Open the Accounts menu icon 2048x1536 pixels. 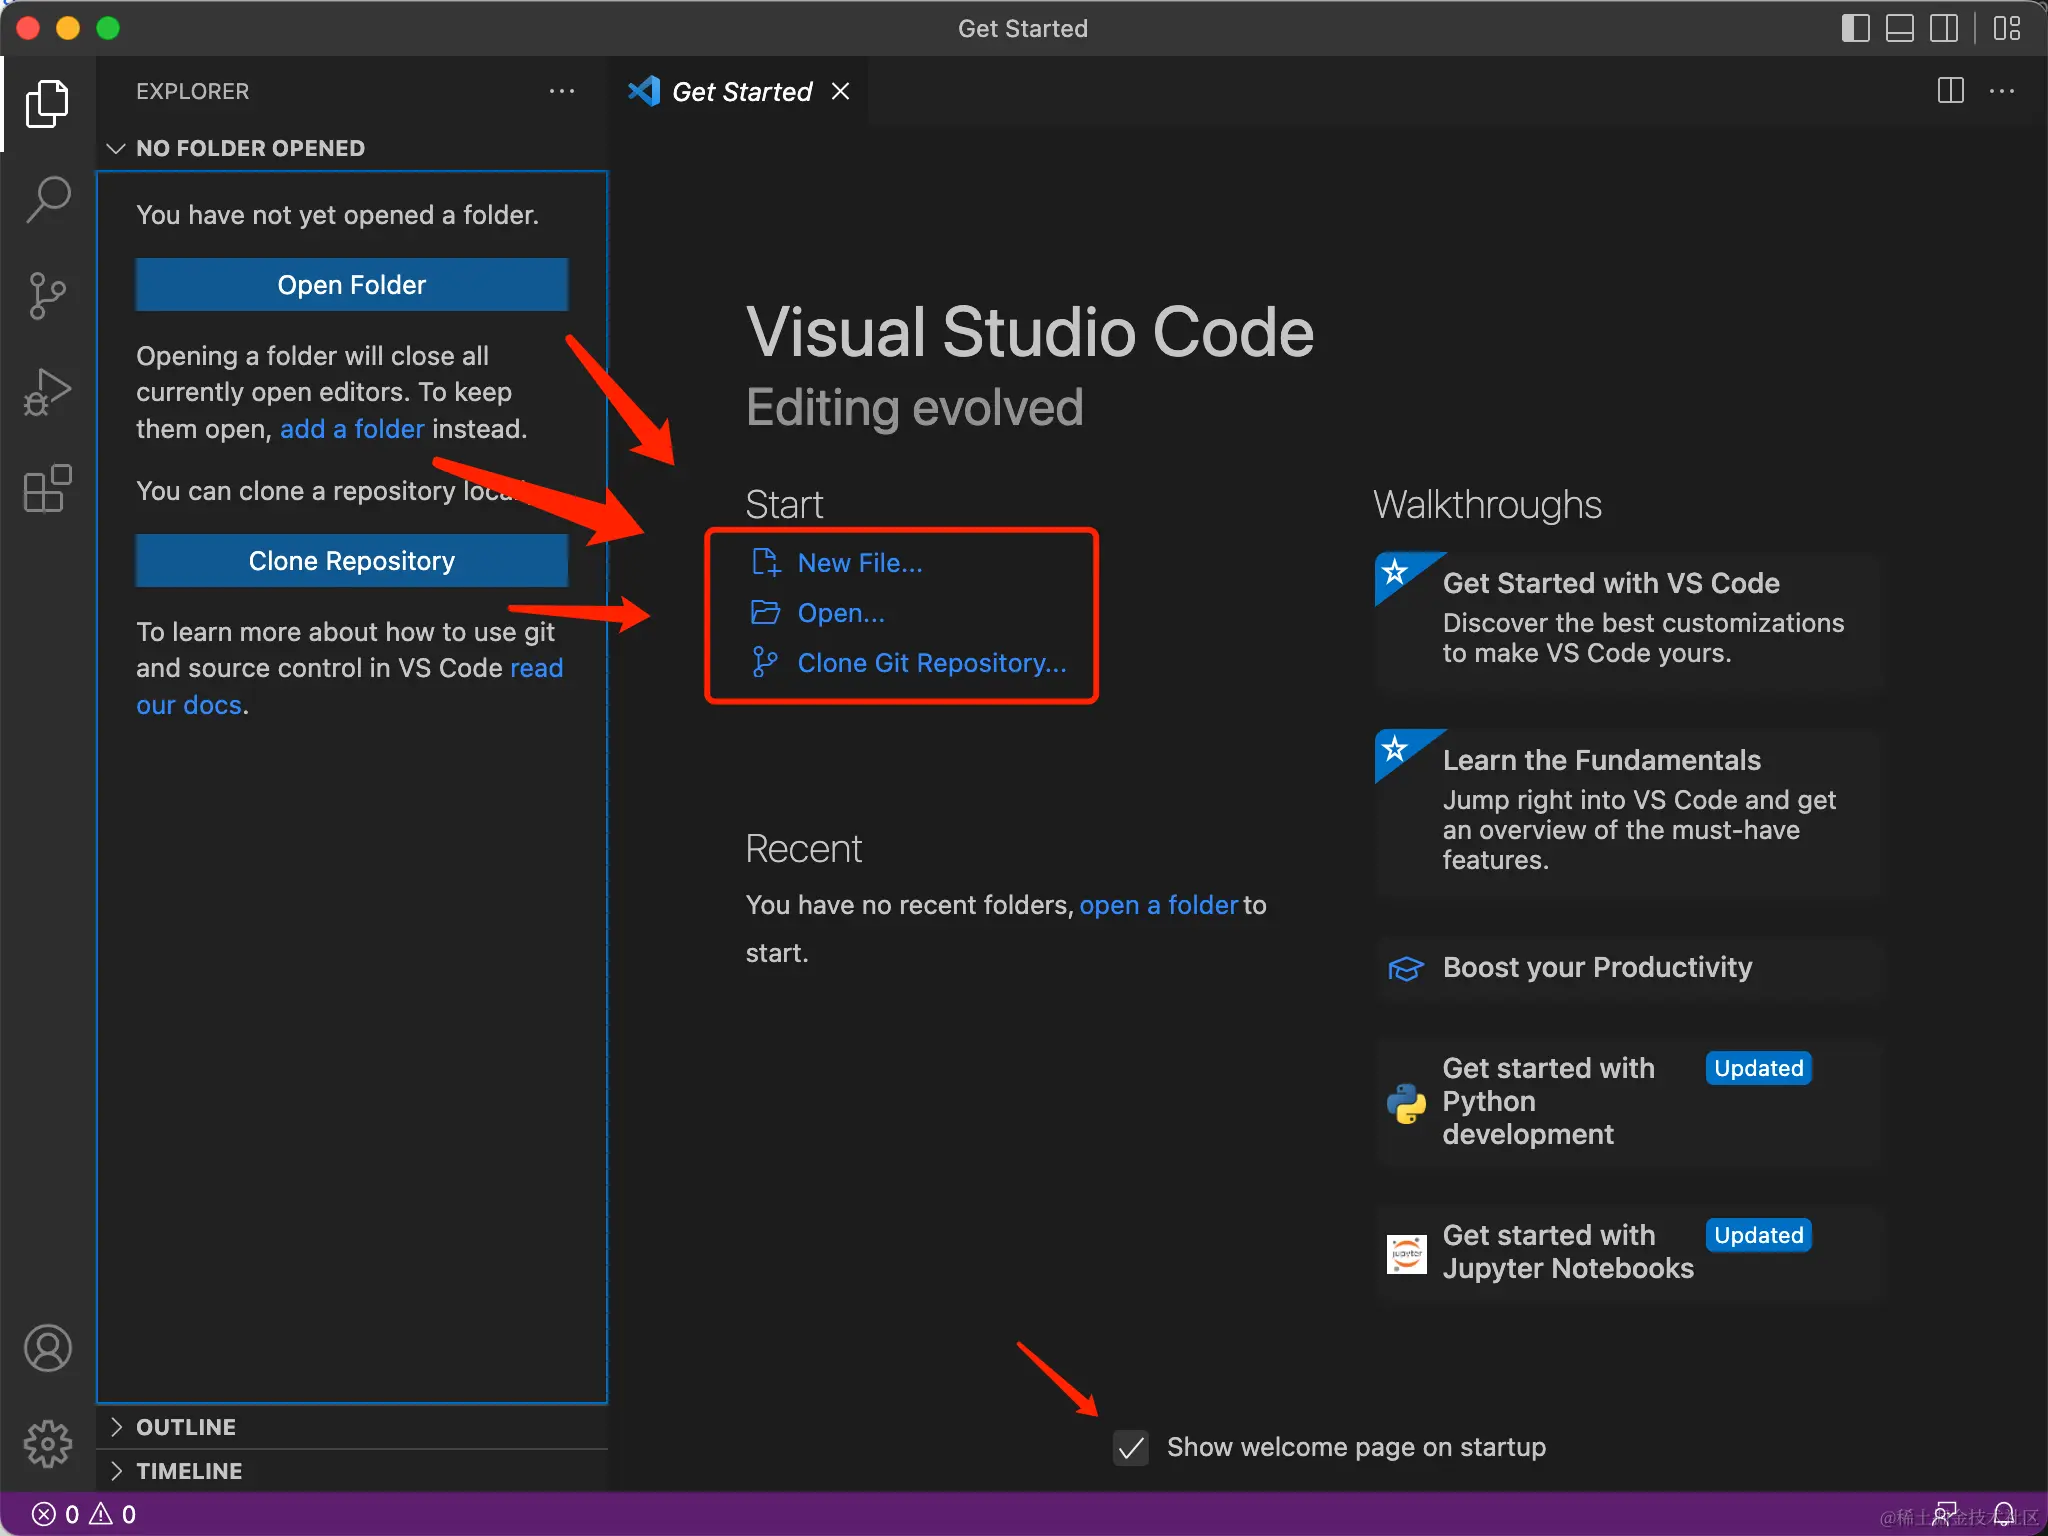(47, 1348)
